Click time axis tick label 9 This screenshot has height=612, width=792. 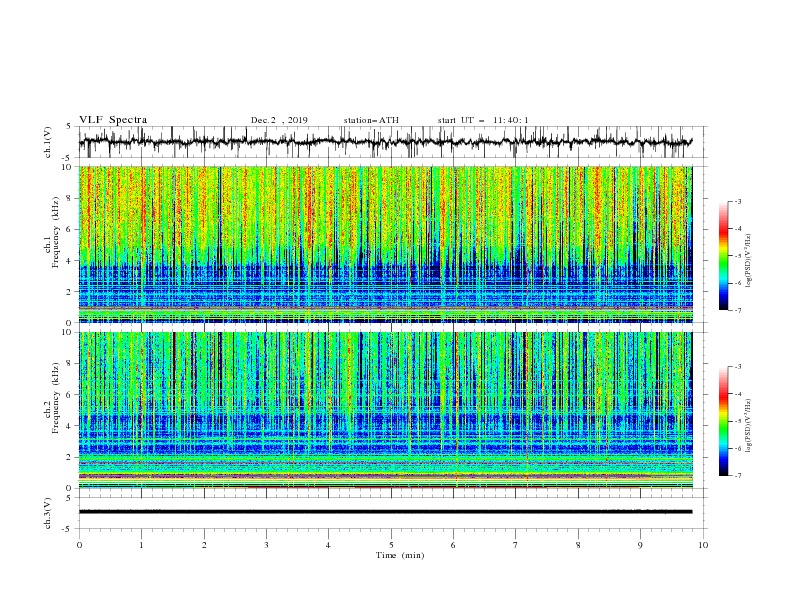tap(640, 545)
